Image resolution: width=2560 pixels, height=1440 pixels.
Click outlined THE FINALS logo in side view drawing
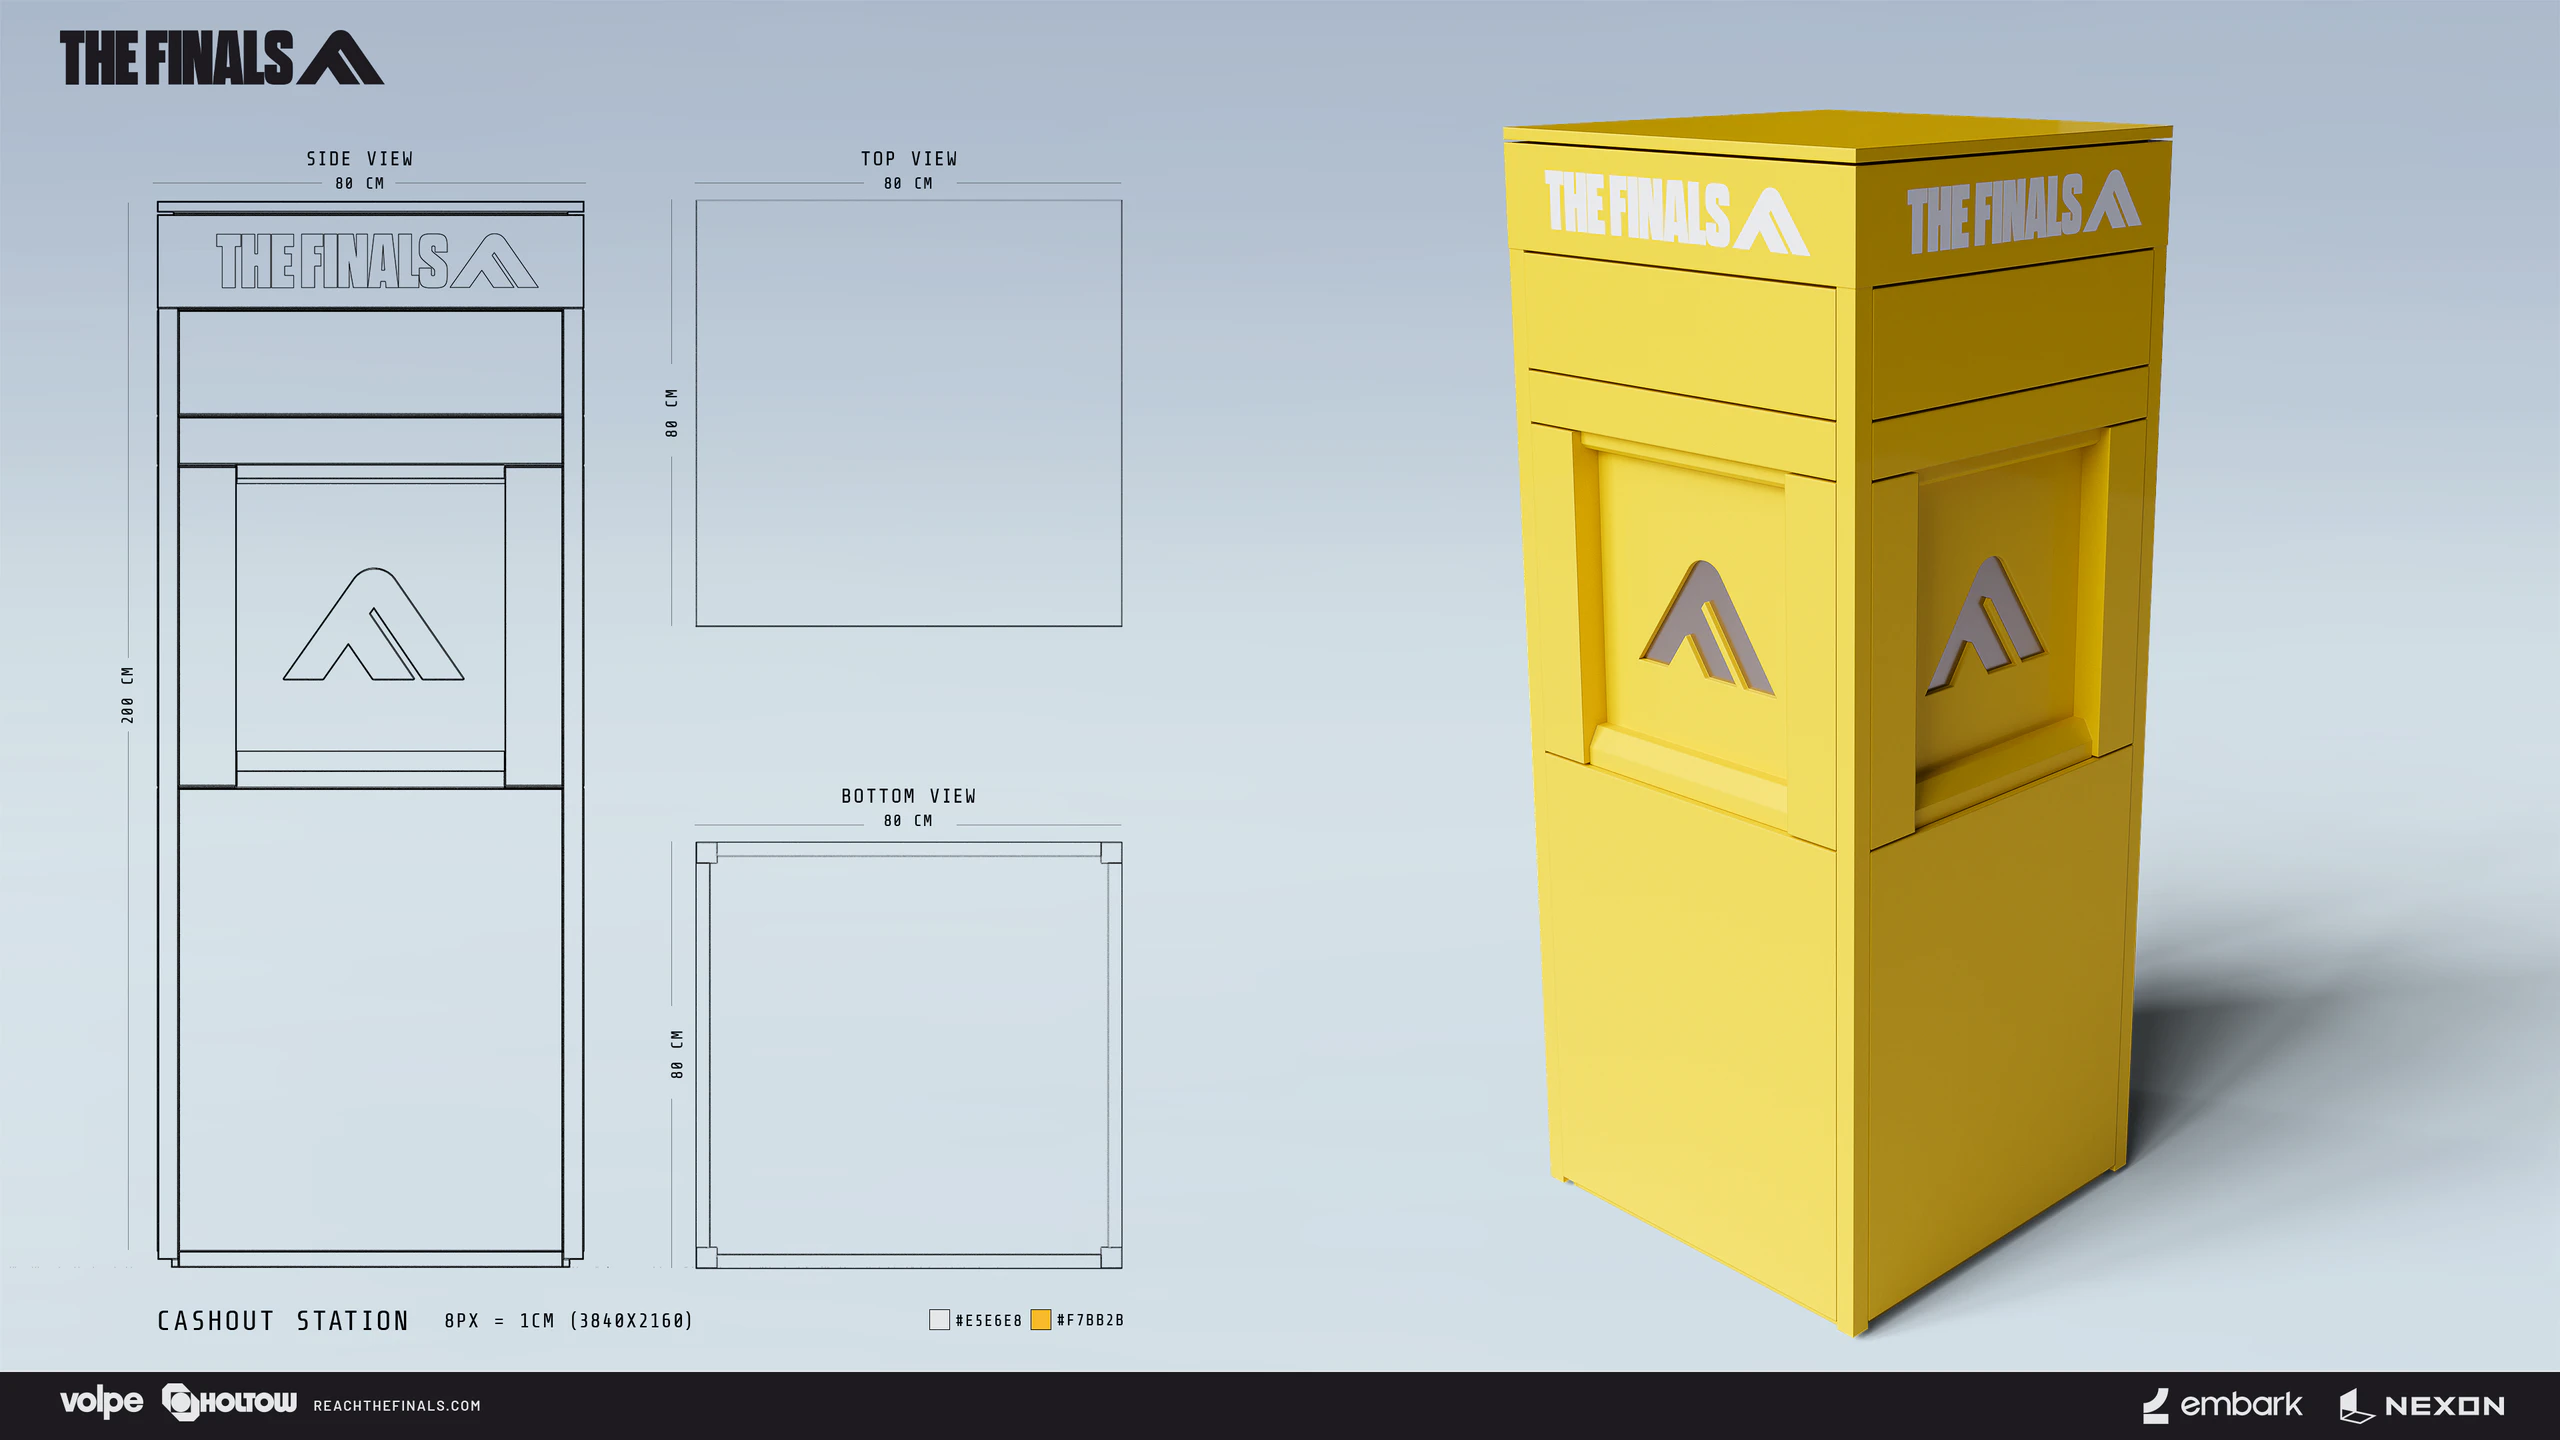click(x=377, y=261)
